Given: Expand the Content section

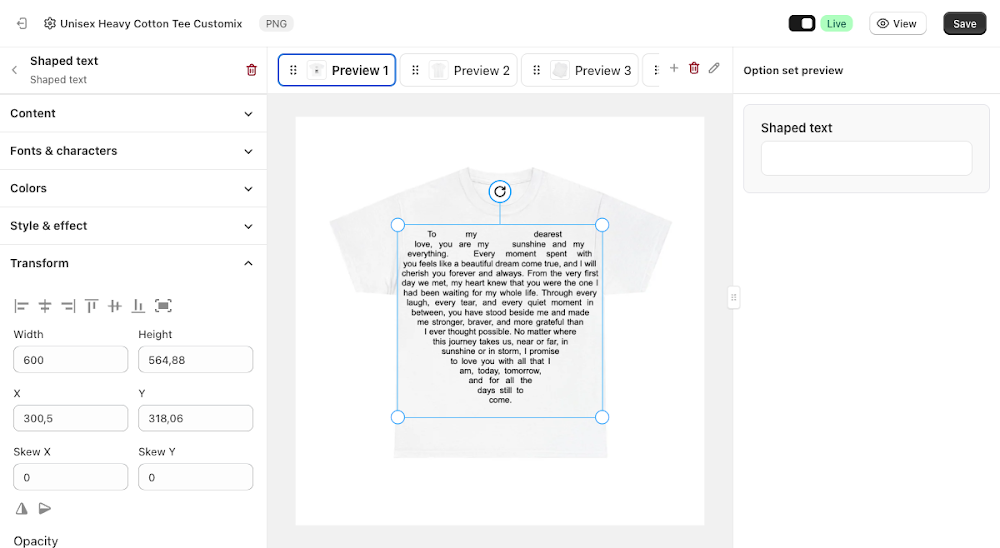Looking at the screenshot, I should [133, 114].
